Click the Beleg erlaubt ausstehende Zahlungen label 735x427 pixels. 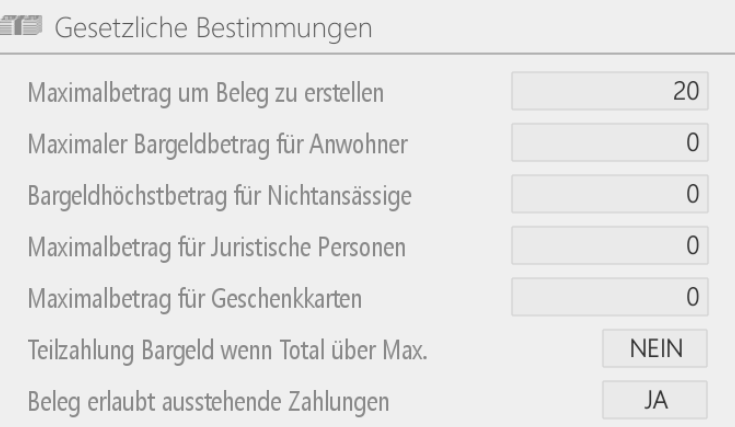pos(208,402)
